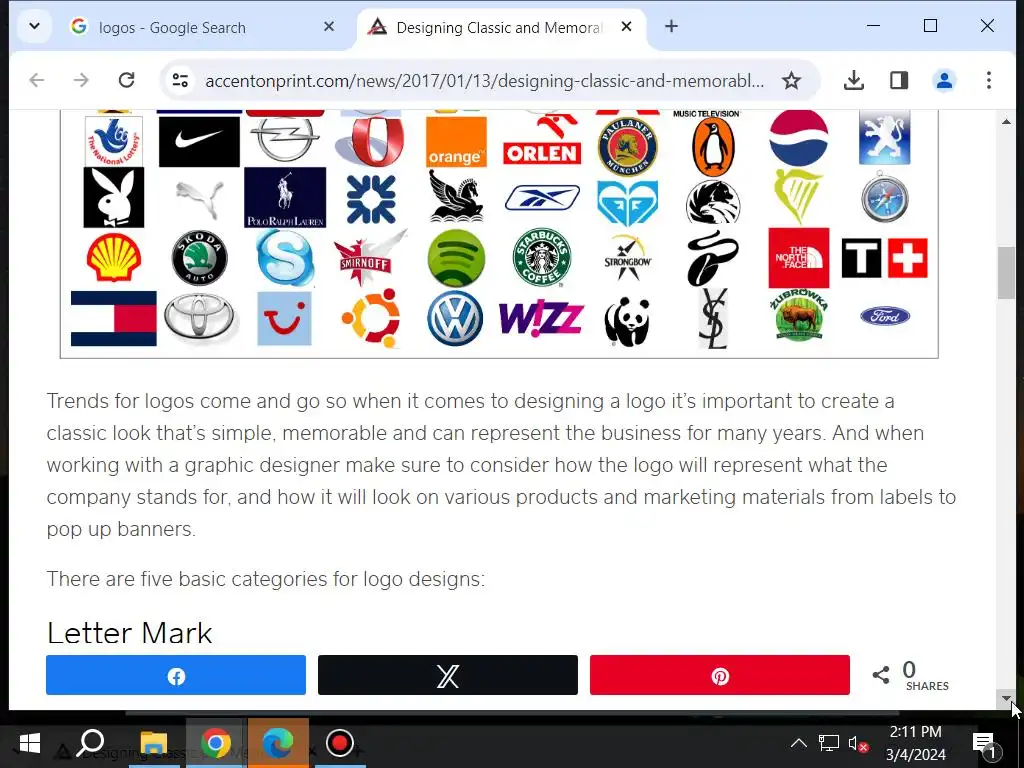Click the Wizz logo
The height and width of the screenshot is (768, 1024).
[541, 319]
